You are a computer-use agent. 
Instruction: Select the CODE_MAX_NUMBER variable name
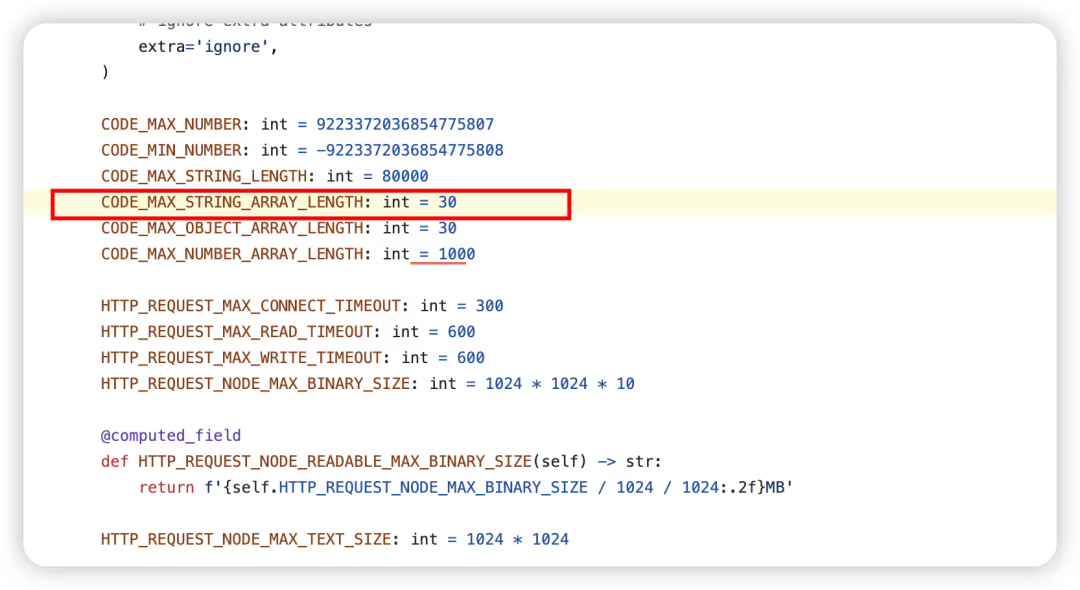172,125
